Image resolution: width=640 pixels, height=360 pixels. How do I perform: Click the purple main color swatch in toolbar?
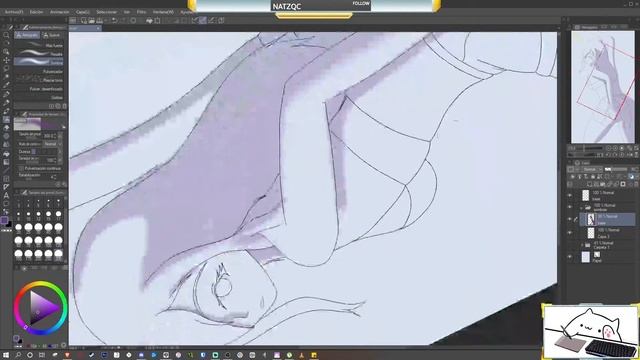coord(4,220)
